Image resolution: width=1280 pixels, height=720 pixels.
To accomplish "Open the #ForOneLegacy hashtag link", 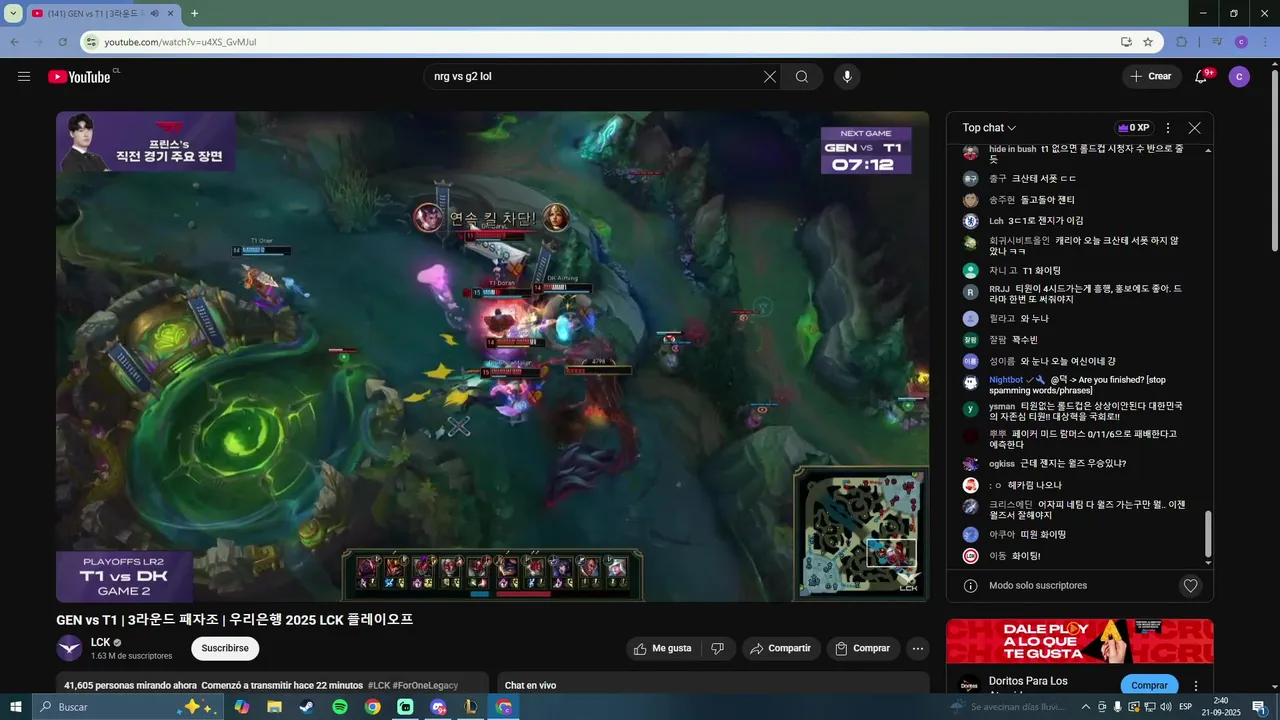I will pyautogui.click(x=425, y=686).
